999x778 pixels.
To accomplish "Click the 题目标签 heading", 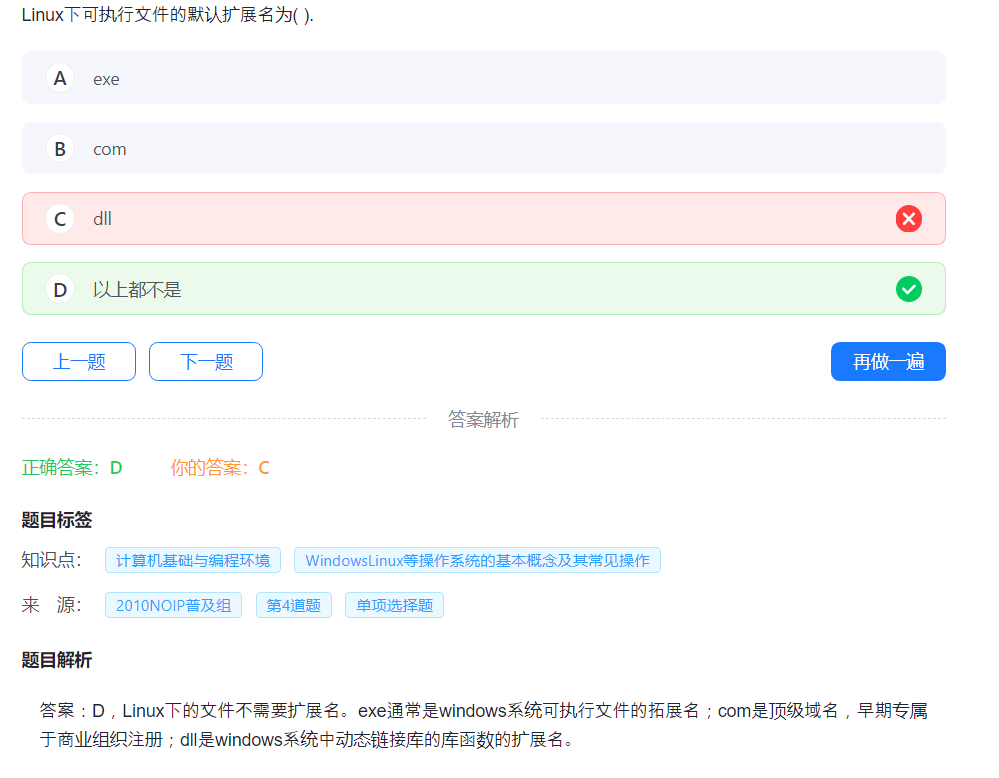I will click(57, 520).
